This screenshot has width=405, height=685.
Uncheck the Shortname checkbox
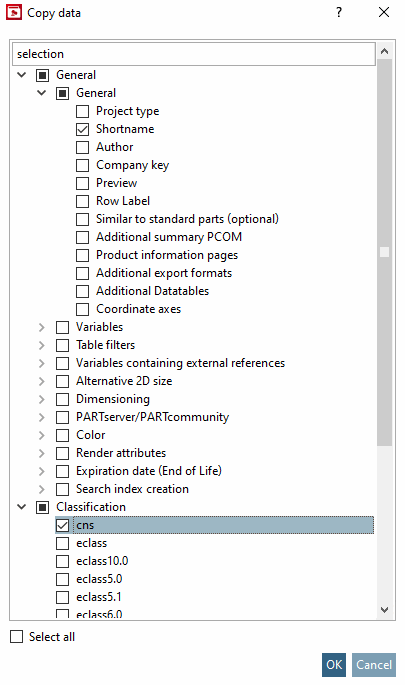click(83, 129)
